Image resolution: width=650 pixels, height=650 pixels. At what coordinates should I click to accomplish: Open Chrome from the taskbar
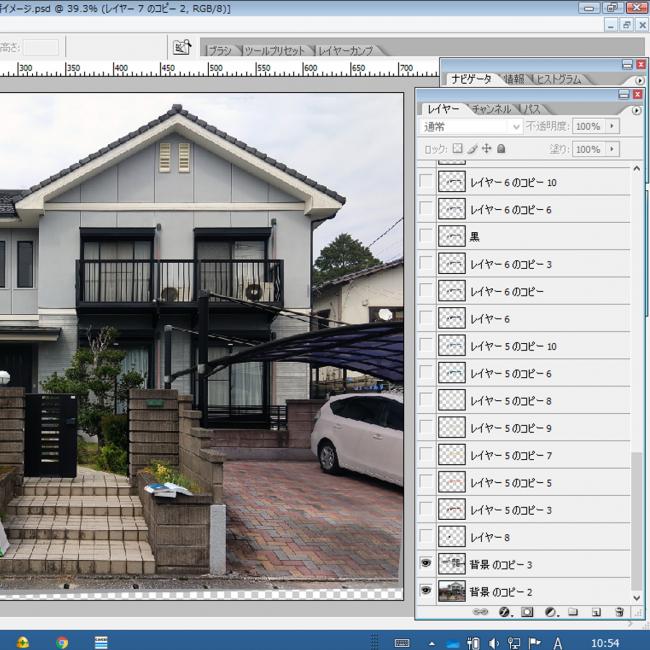click(x=62, y=641)
